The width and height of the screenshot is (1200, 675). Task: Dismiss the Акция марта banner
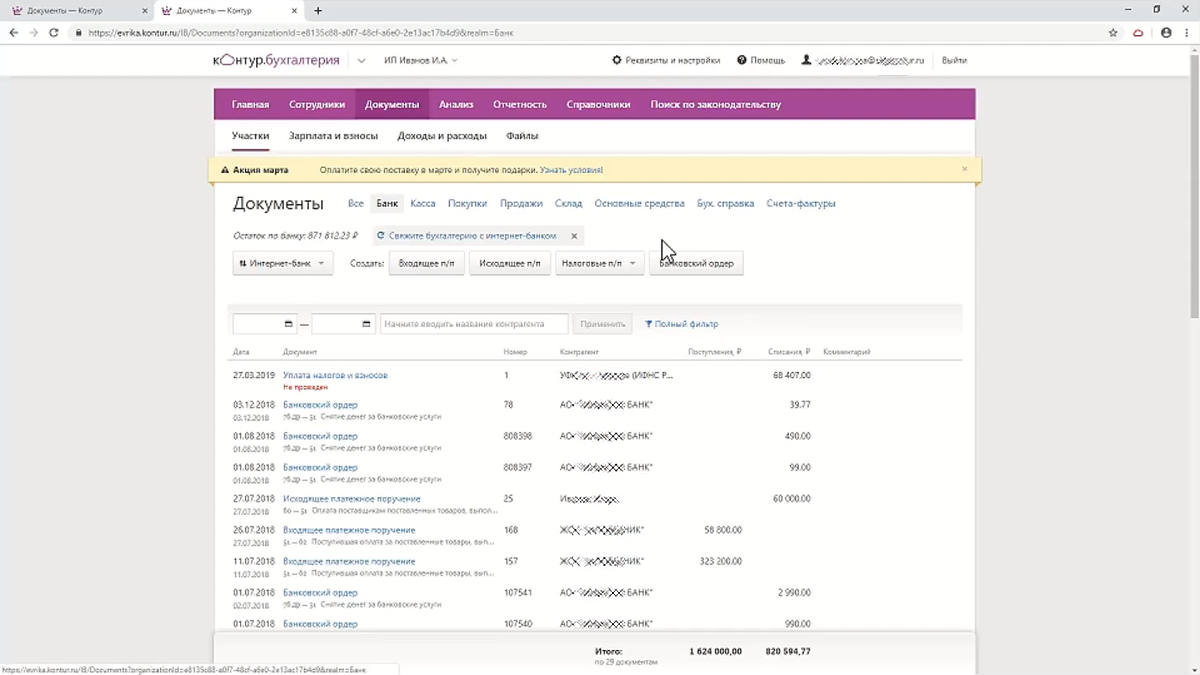(965, 169)
